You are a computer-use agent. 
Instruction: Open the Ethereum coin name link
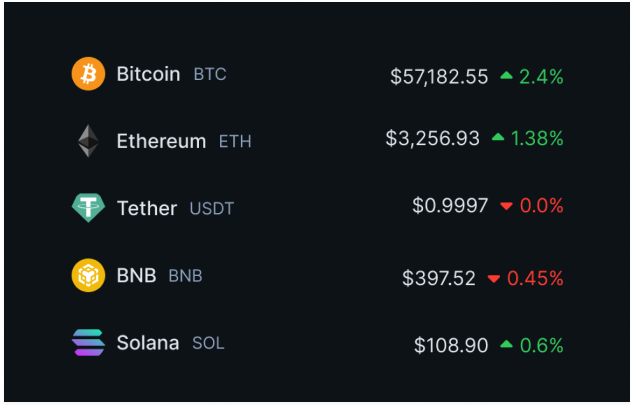pos(161,141)
